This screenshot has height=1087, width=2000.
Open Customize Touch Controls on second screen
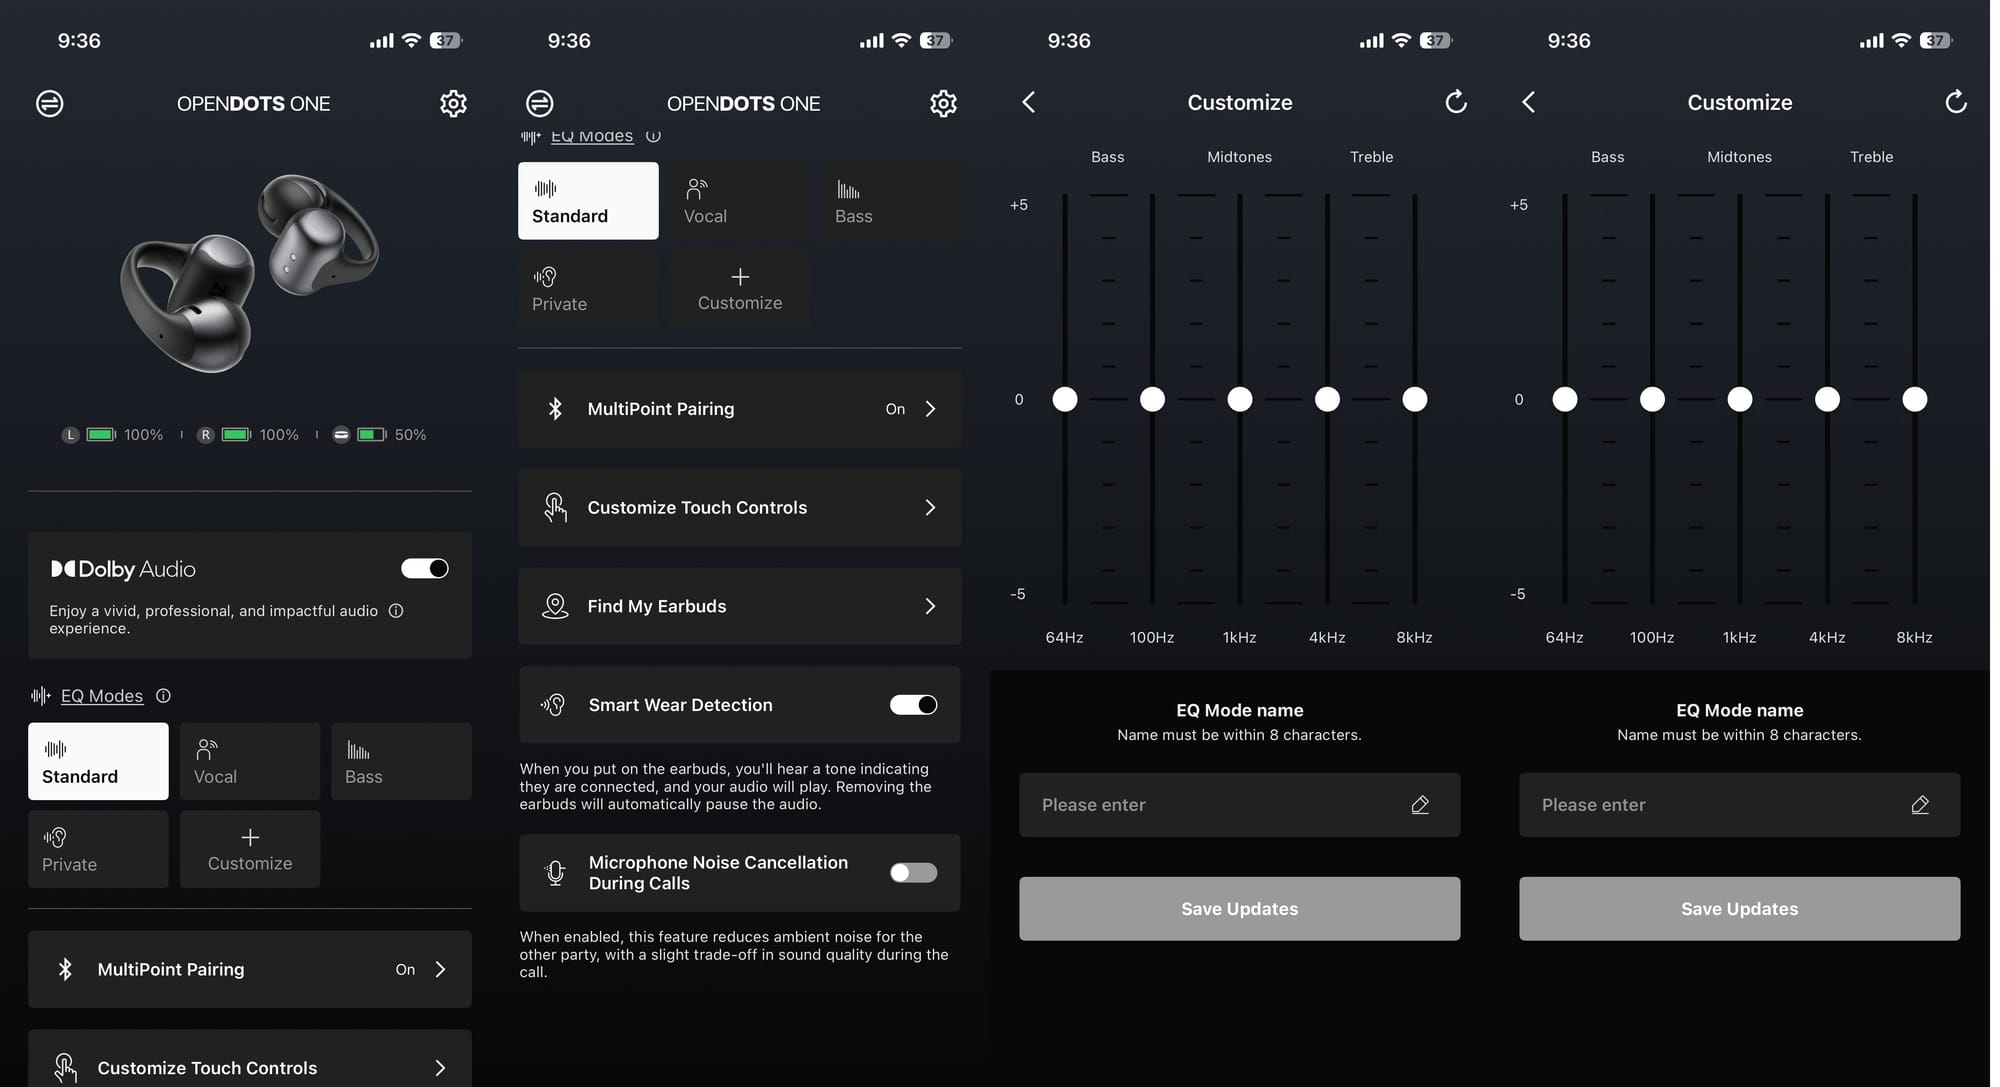point(740,508)
